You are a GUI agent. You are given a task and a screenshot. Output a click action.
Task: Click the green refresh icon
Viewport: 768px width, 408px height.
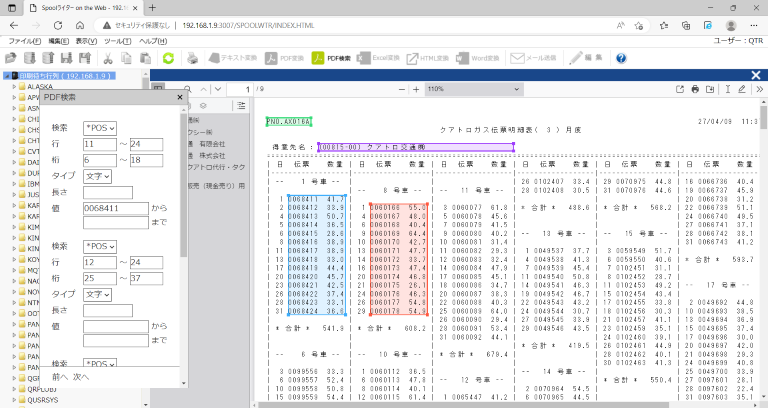point(168,58)
